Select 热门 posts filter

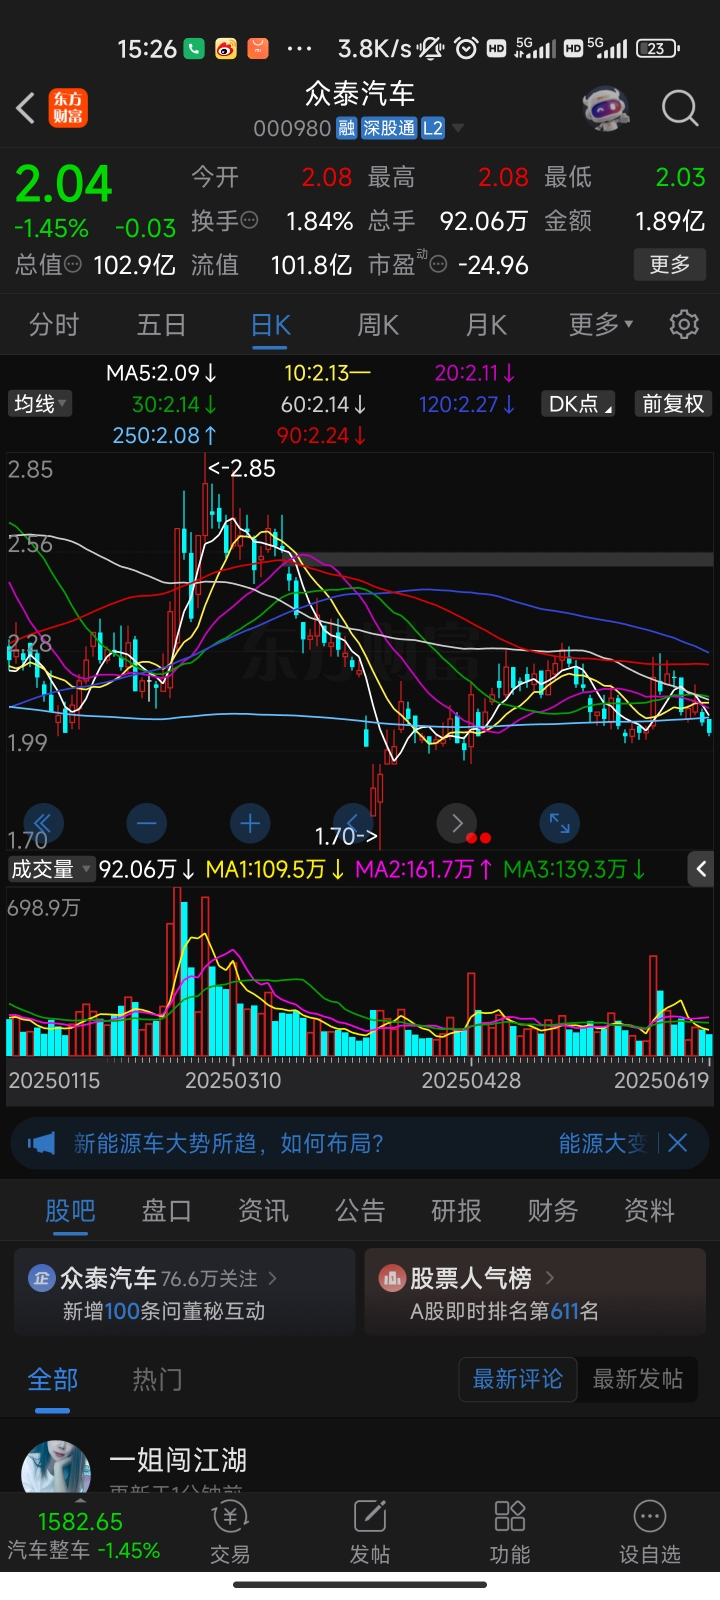point(157,1380)
